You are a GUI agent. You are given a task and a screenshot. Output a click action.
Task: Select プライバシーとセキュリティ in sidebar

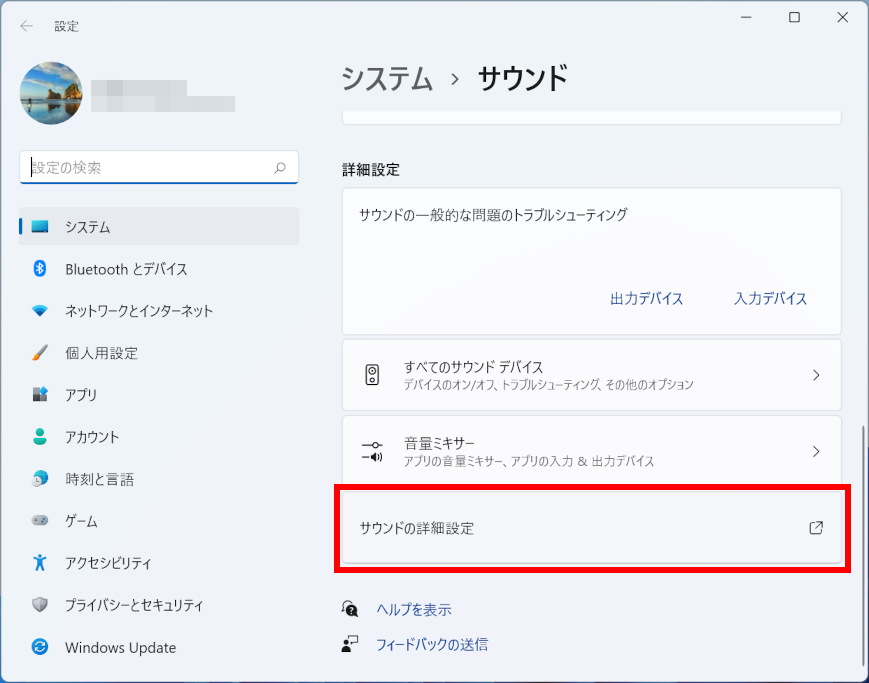(x=134, y=605)
